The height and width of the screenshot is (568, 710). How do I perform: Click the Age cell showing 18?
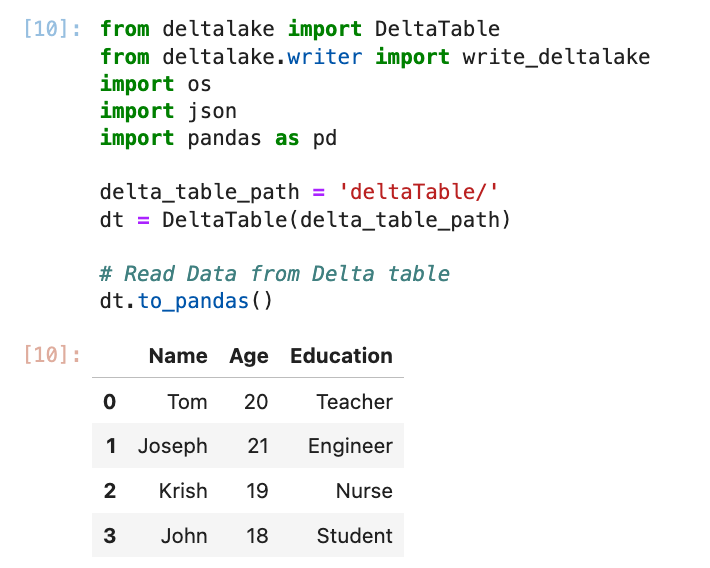(257, 536)
